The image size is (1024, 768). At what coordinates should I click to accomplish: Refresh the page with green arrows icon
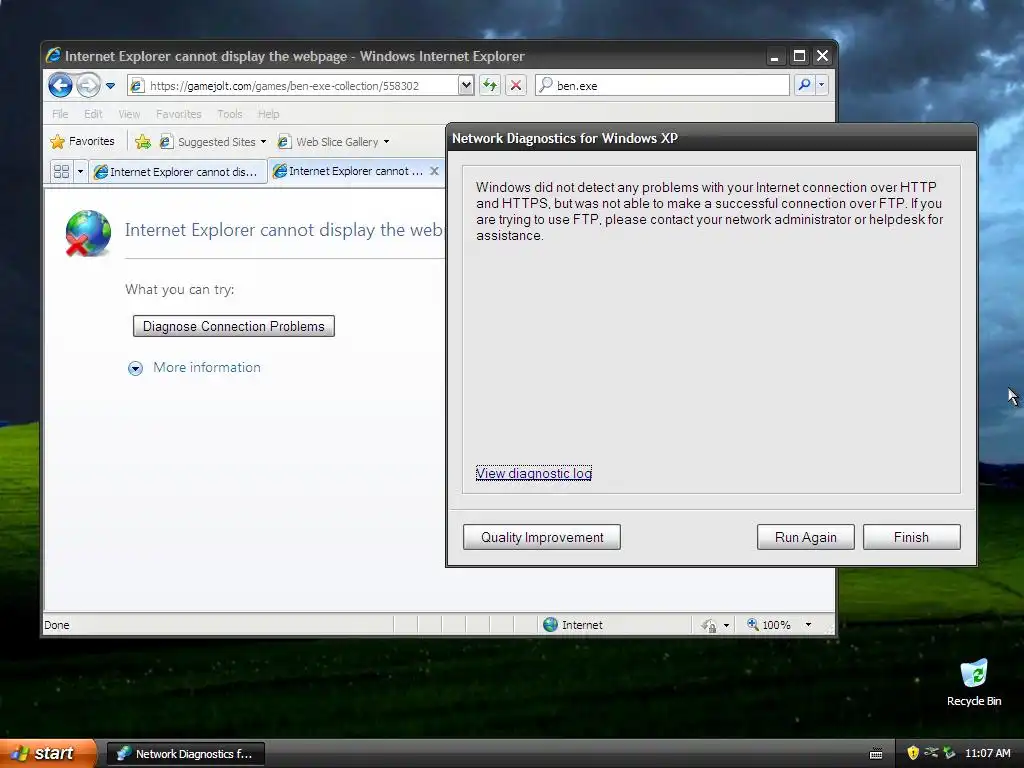click(490, 86)
